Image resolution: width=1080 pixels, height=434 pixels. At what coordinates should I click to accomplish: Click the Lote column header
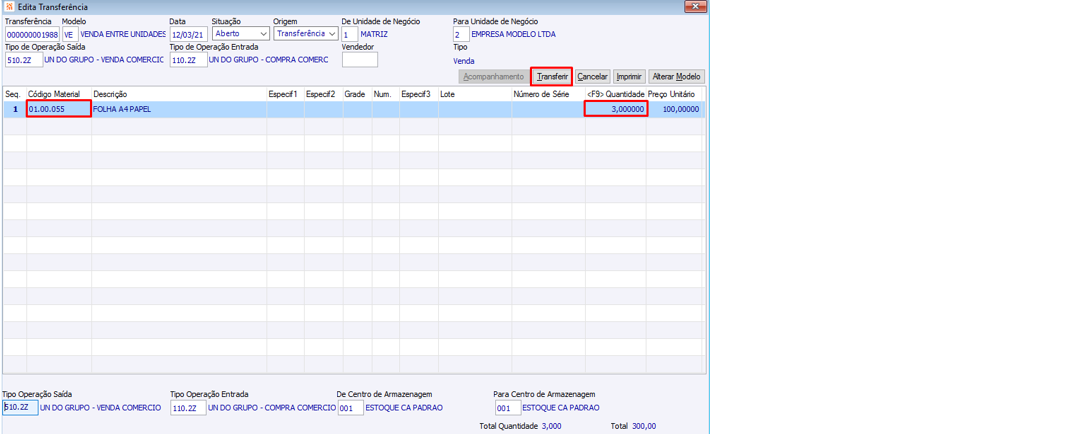click(475, 94)
